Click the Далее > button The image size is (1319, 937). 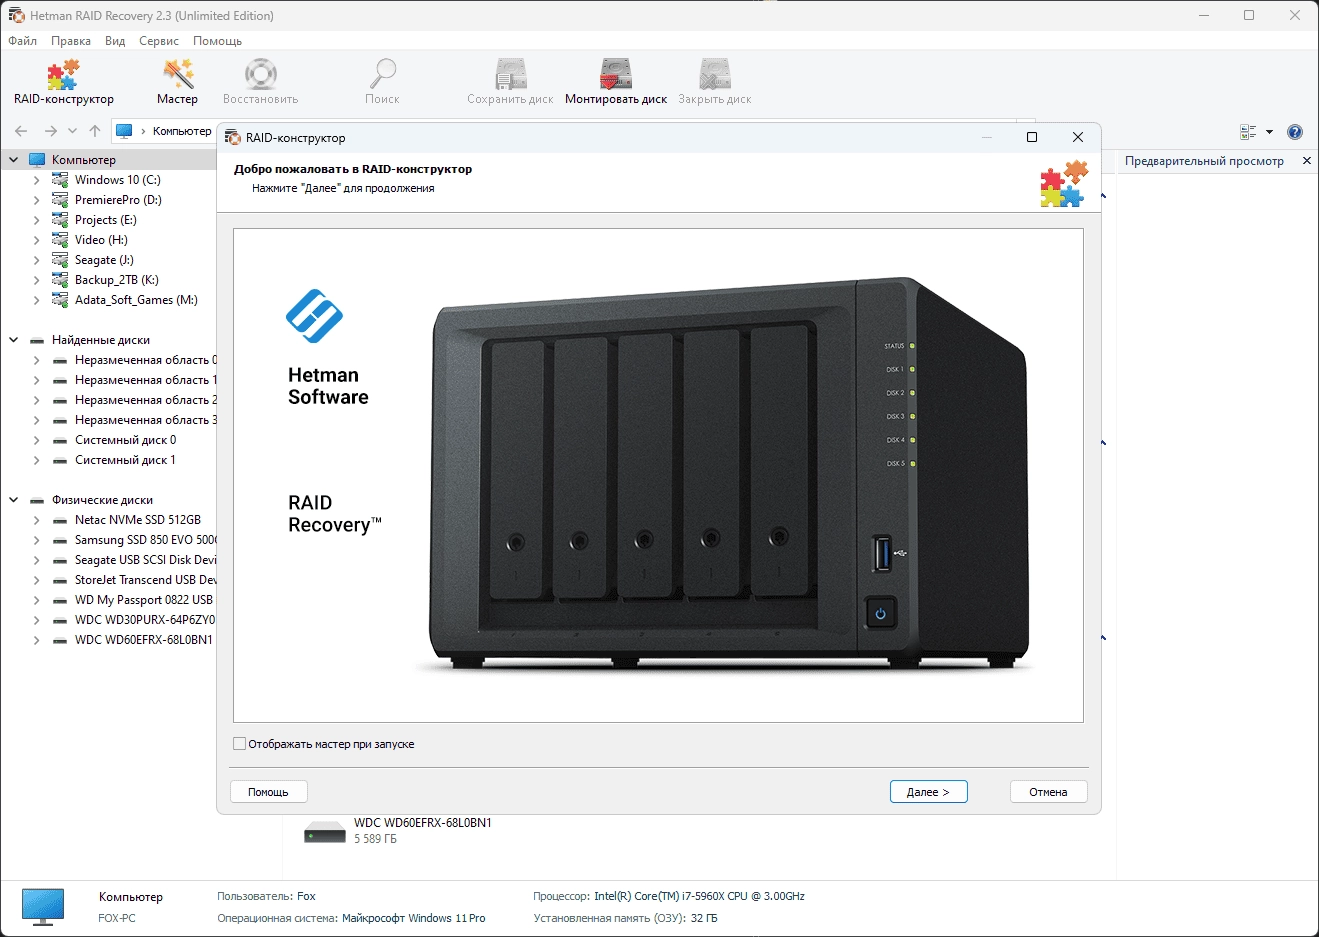click(928, 792)
